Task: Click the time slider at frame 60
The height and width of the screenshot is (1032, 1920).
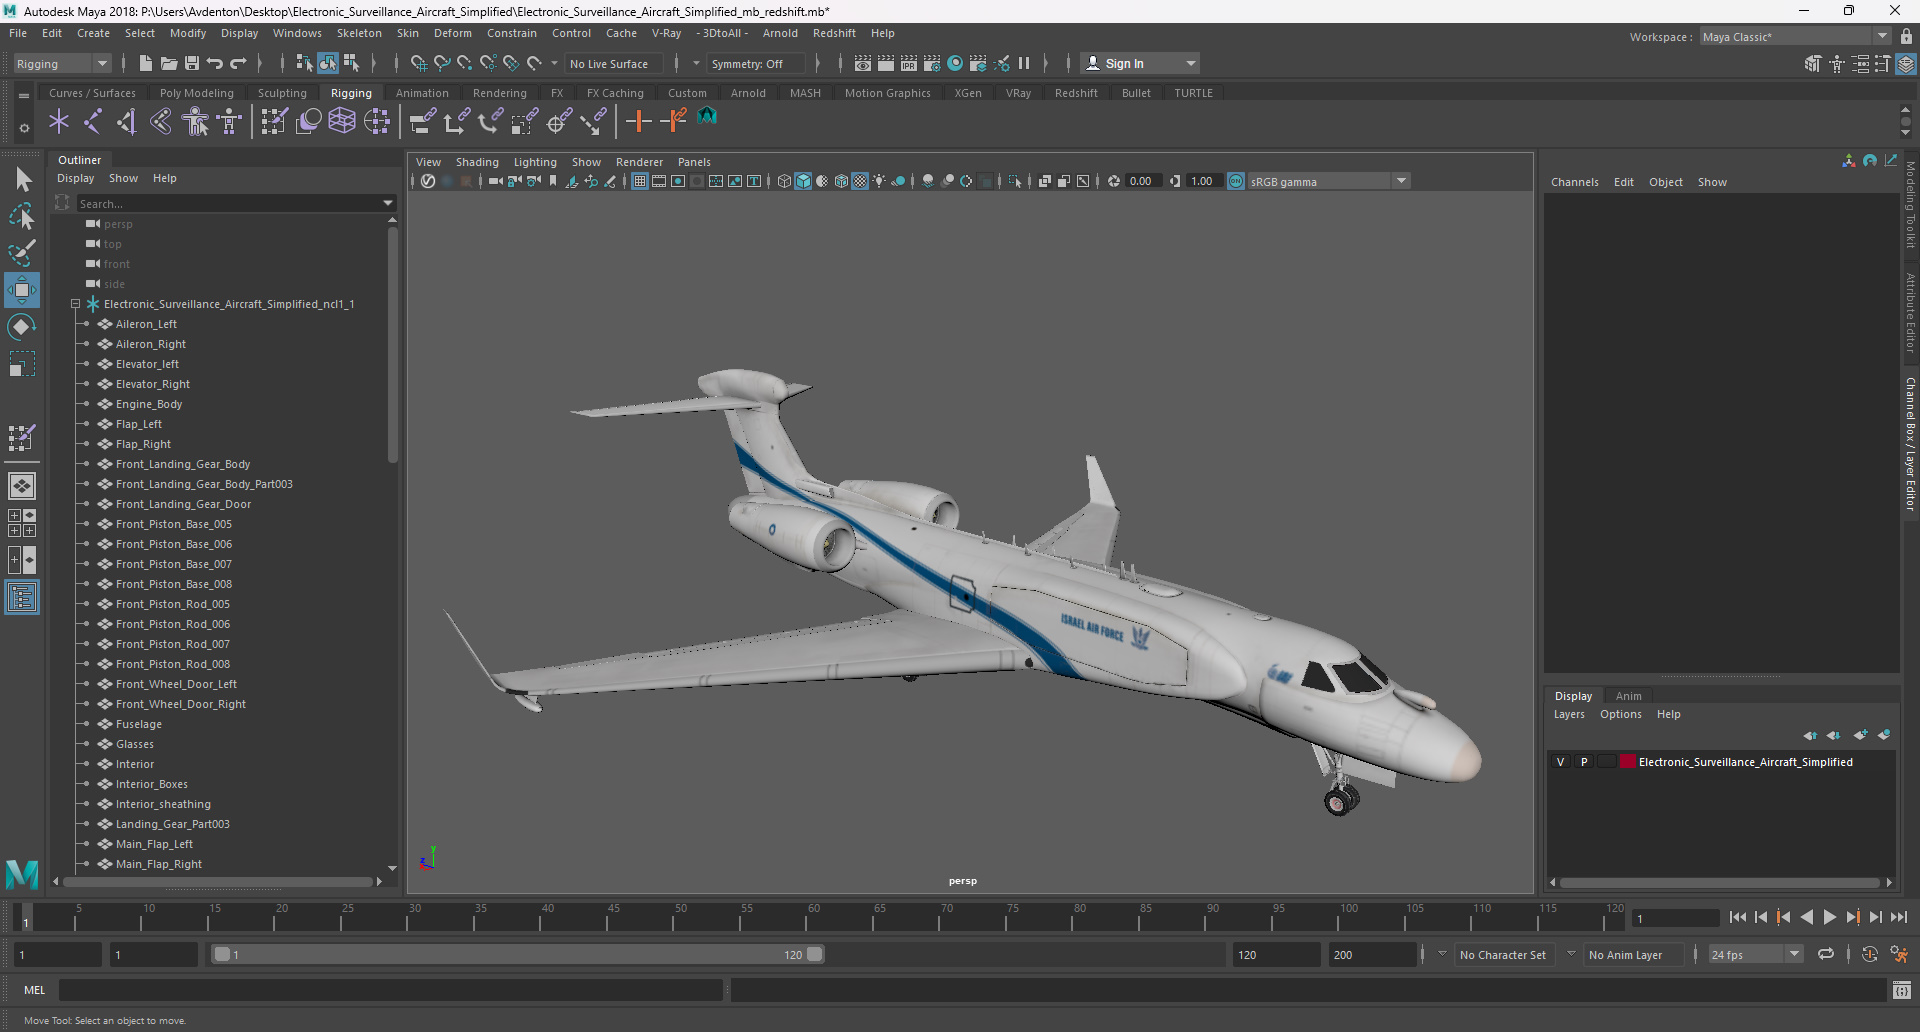Action: click(x=813, y=917)
